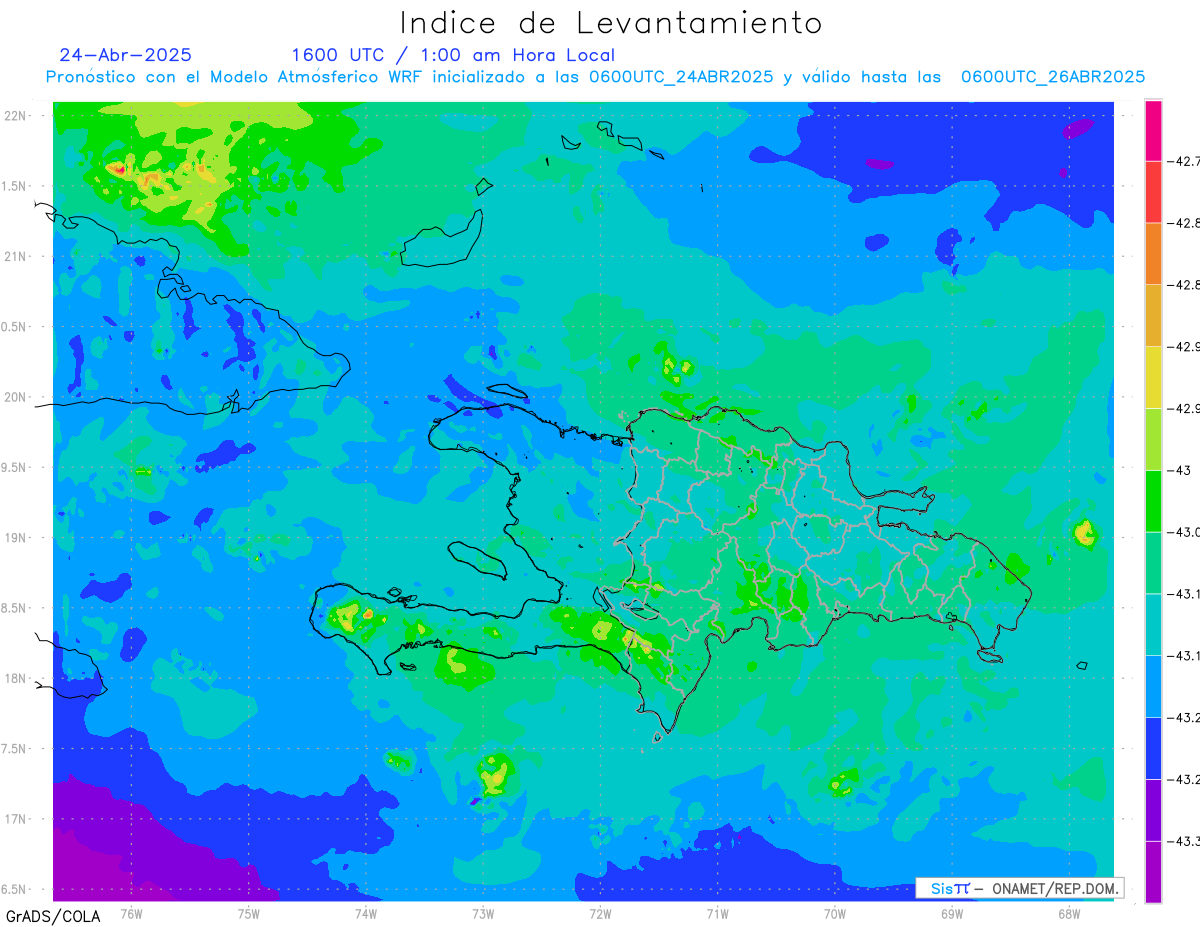The width and height of the screenshot is (1200, 927).
Task: Select the '75W' longitude label
Action: point(249,913)
